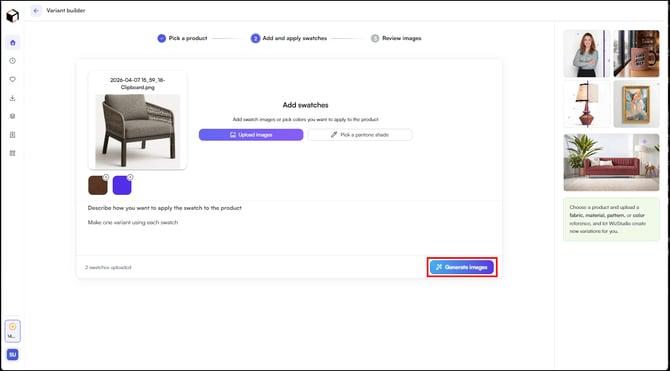Click the '2 swatches uploaded' status text

[108, 268]
